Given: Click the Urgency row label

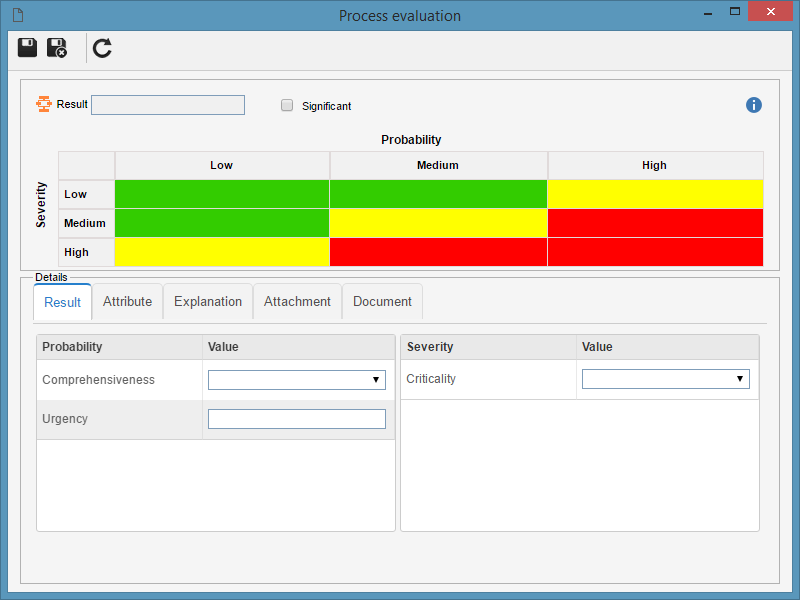Looking at the screenshot, I should (65, 419).
